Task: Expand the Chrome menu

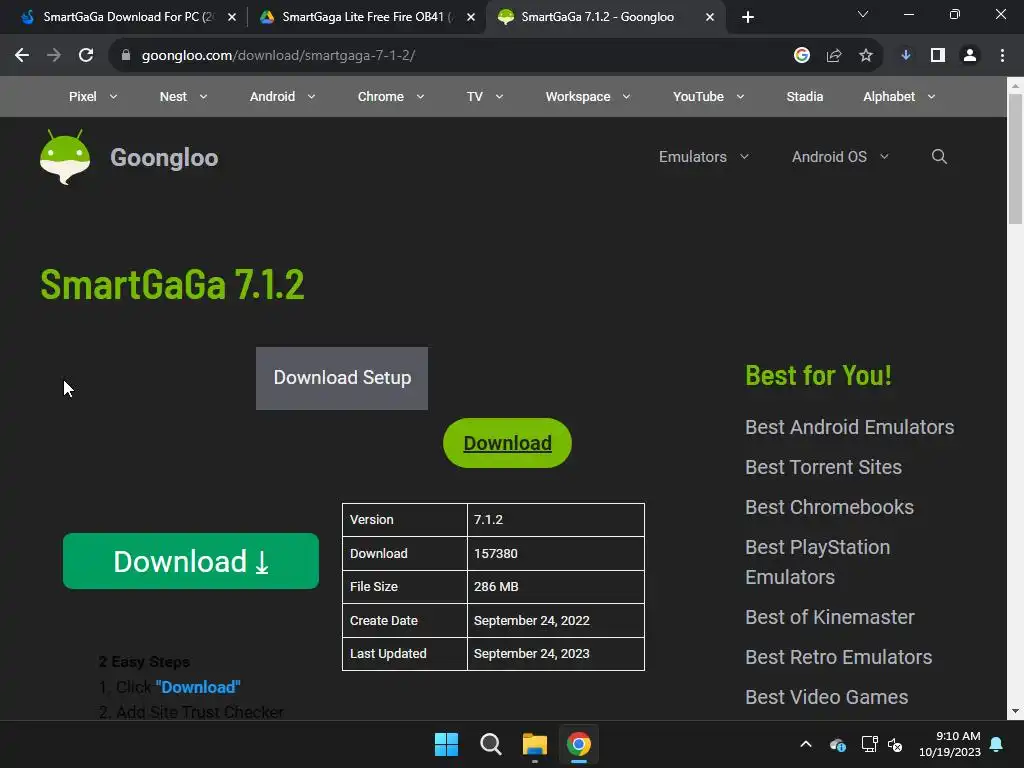Action: (x=391, y=97)
